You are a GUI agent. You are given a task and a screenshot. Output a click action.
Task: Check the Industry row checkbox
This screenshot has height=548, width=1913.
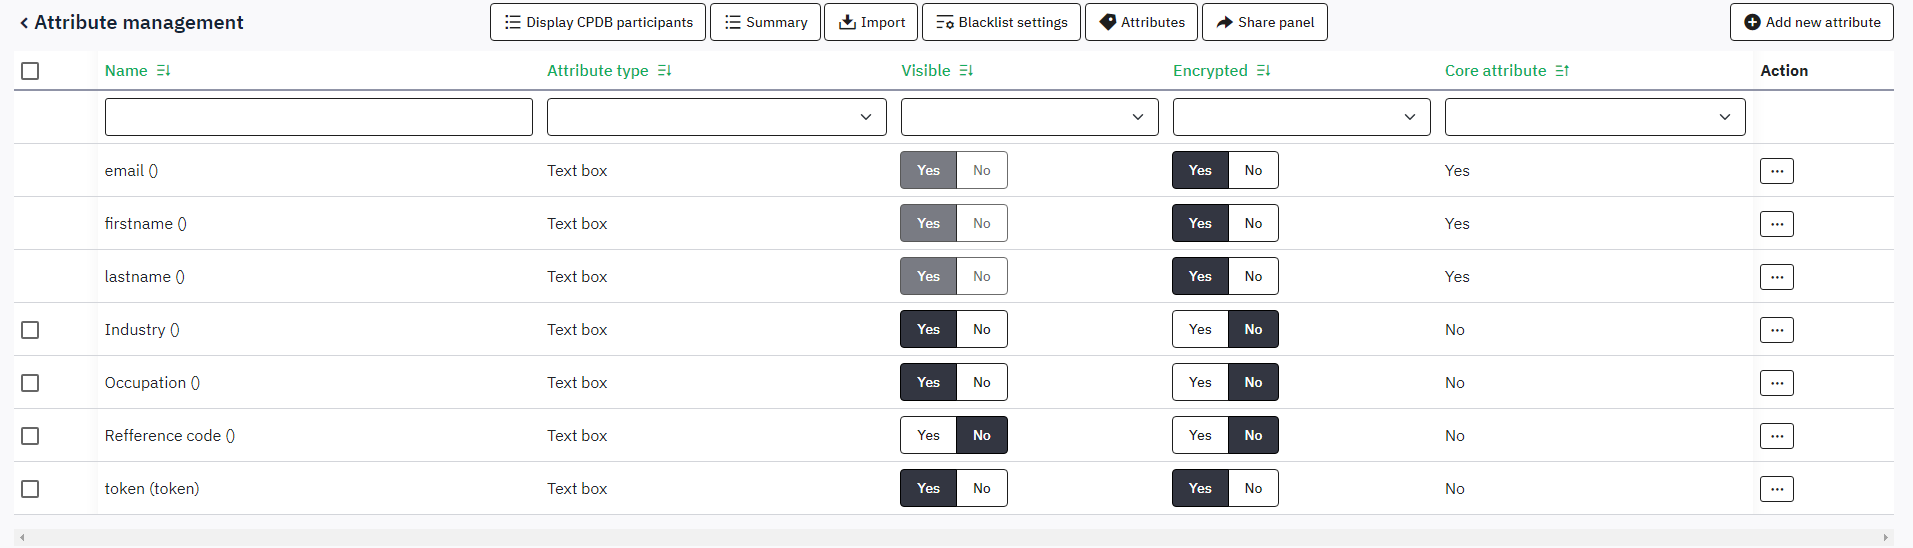[30, 330]
